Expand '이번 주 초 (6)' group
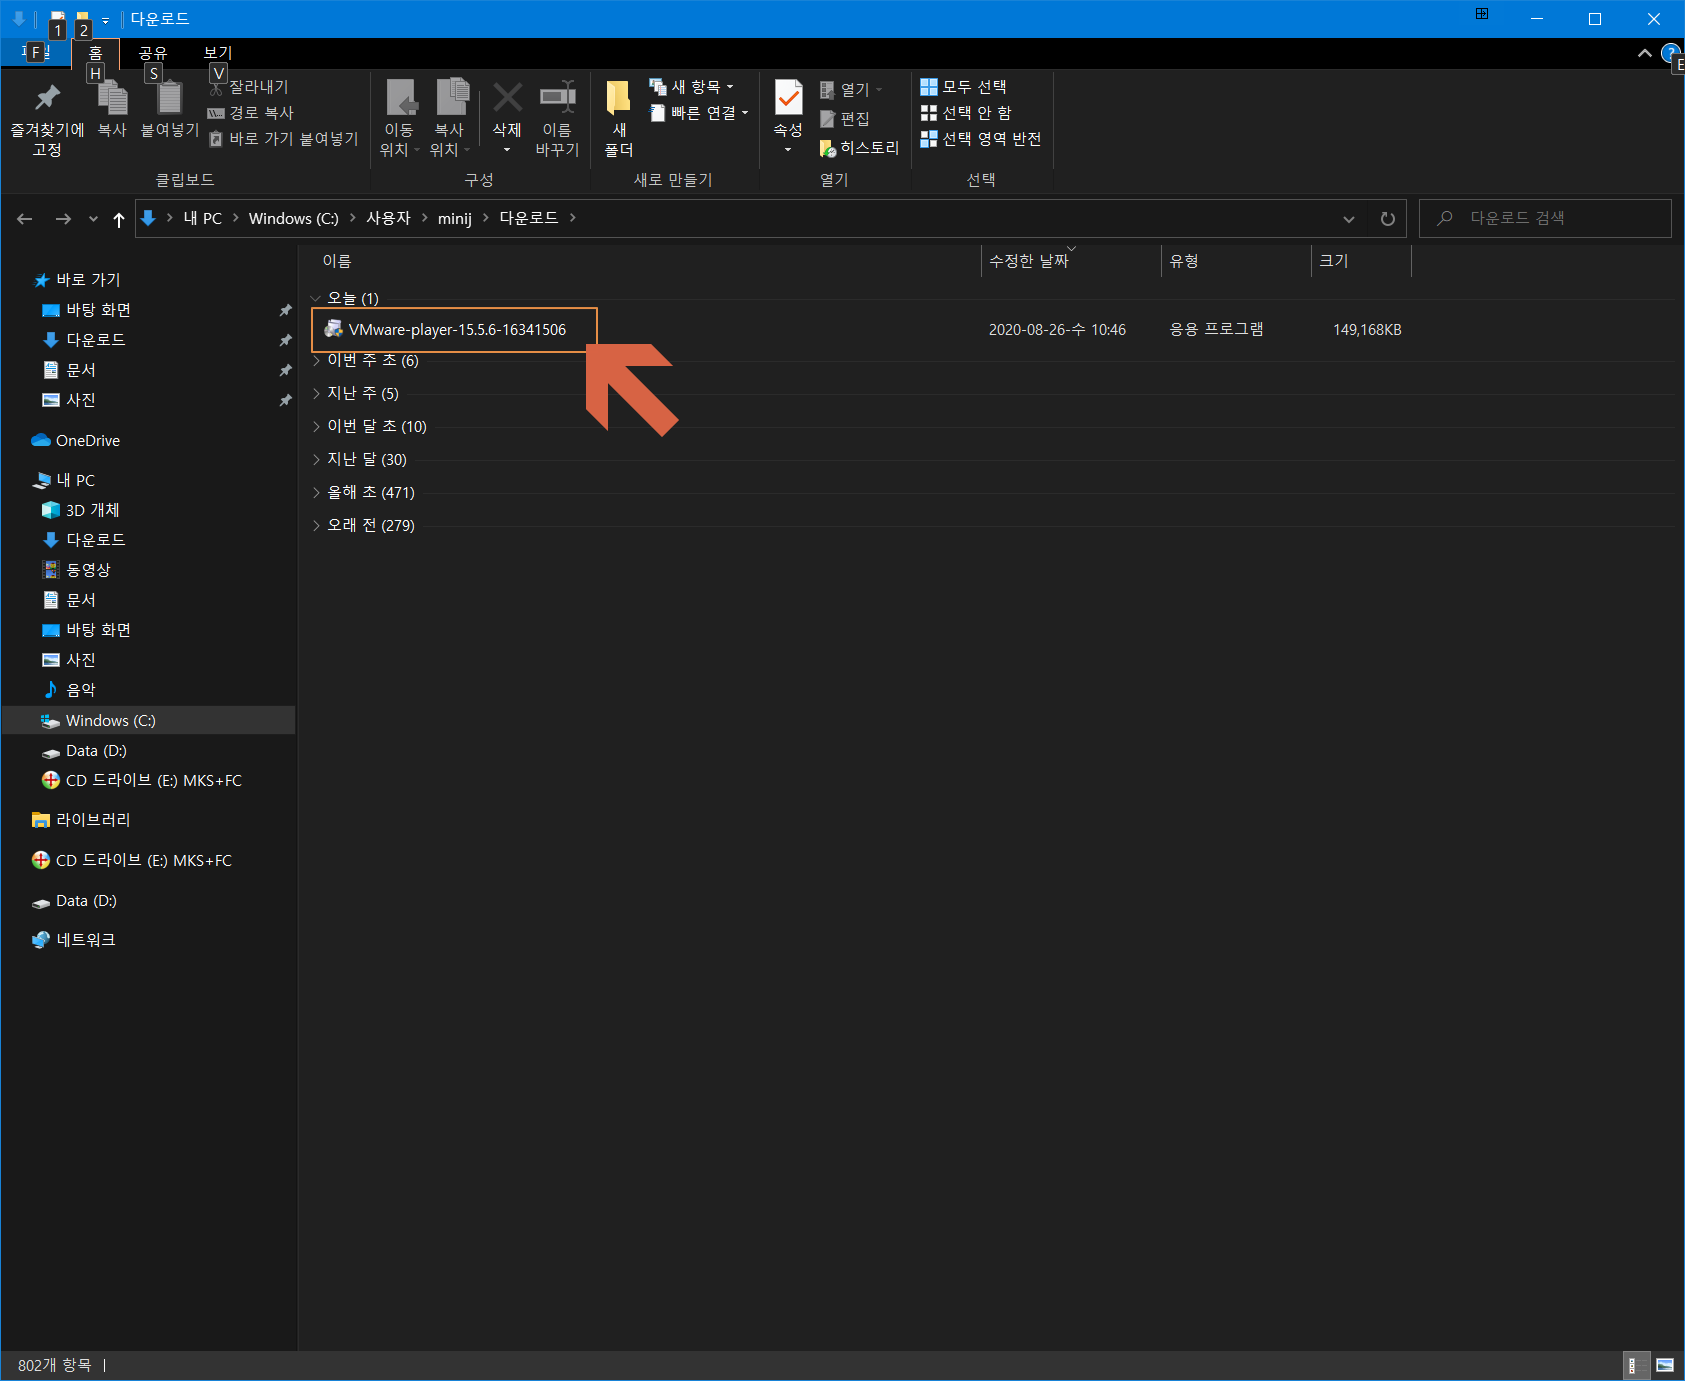Viewport: 1685px width, 1381px height. [x=316, y=360]
